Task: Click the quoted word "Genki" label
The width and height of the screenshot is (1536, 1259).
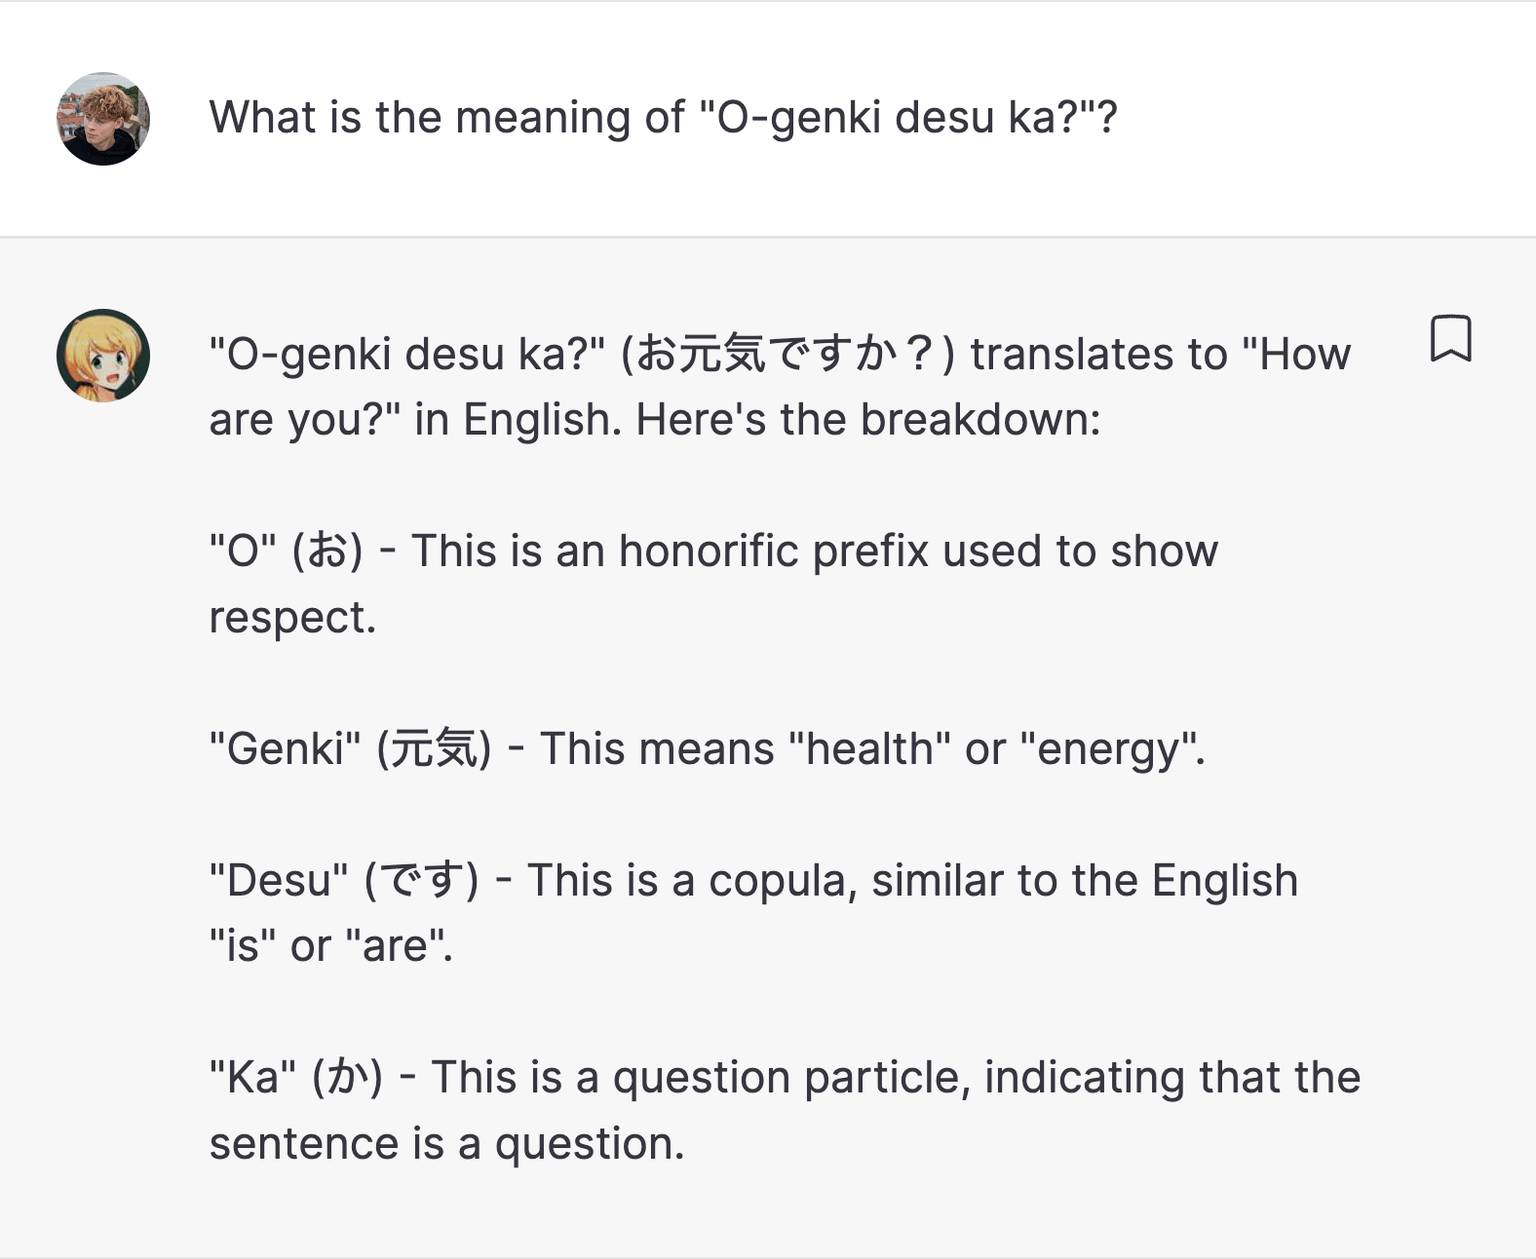Action: coord(285,749)
